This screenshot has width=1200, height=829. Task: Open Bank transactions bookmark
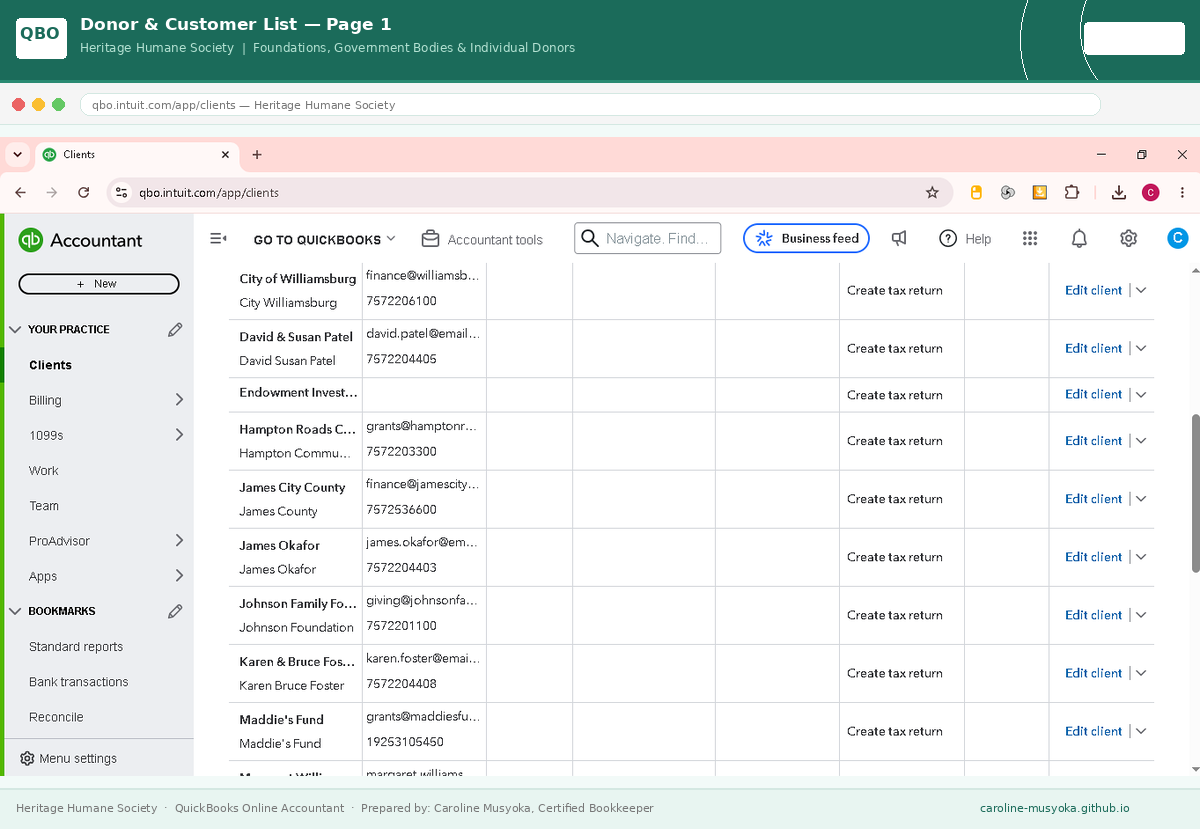[79, 682]
